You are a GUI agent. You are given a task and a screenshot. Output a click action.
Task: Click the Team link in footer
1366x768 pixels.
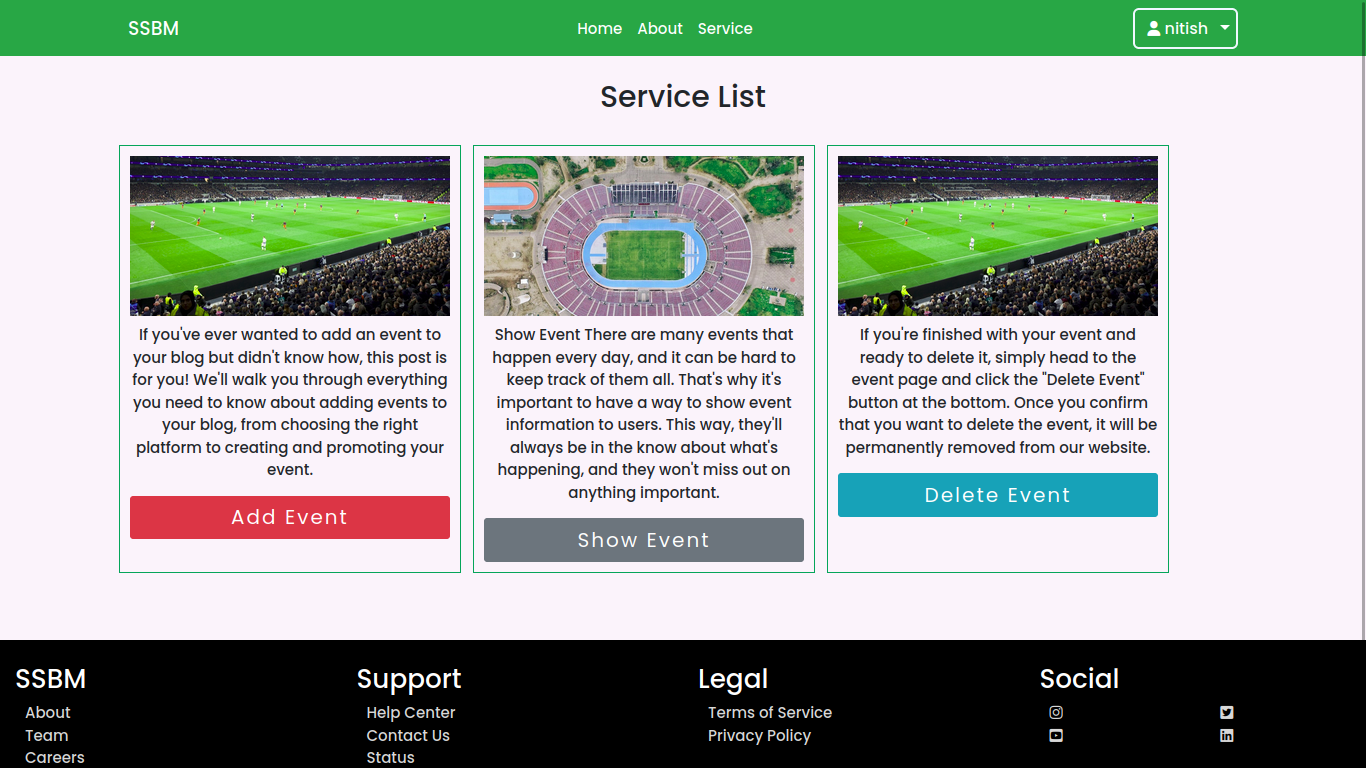(x=47, y=736)
